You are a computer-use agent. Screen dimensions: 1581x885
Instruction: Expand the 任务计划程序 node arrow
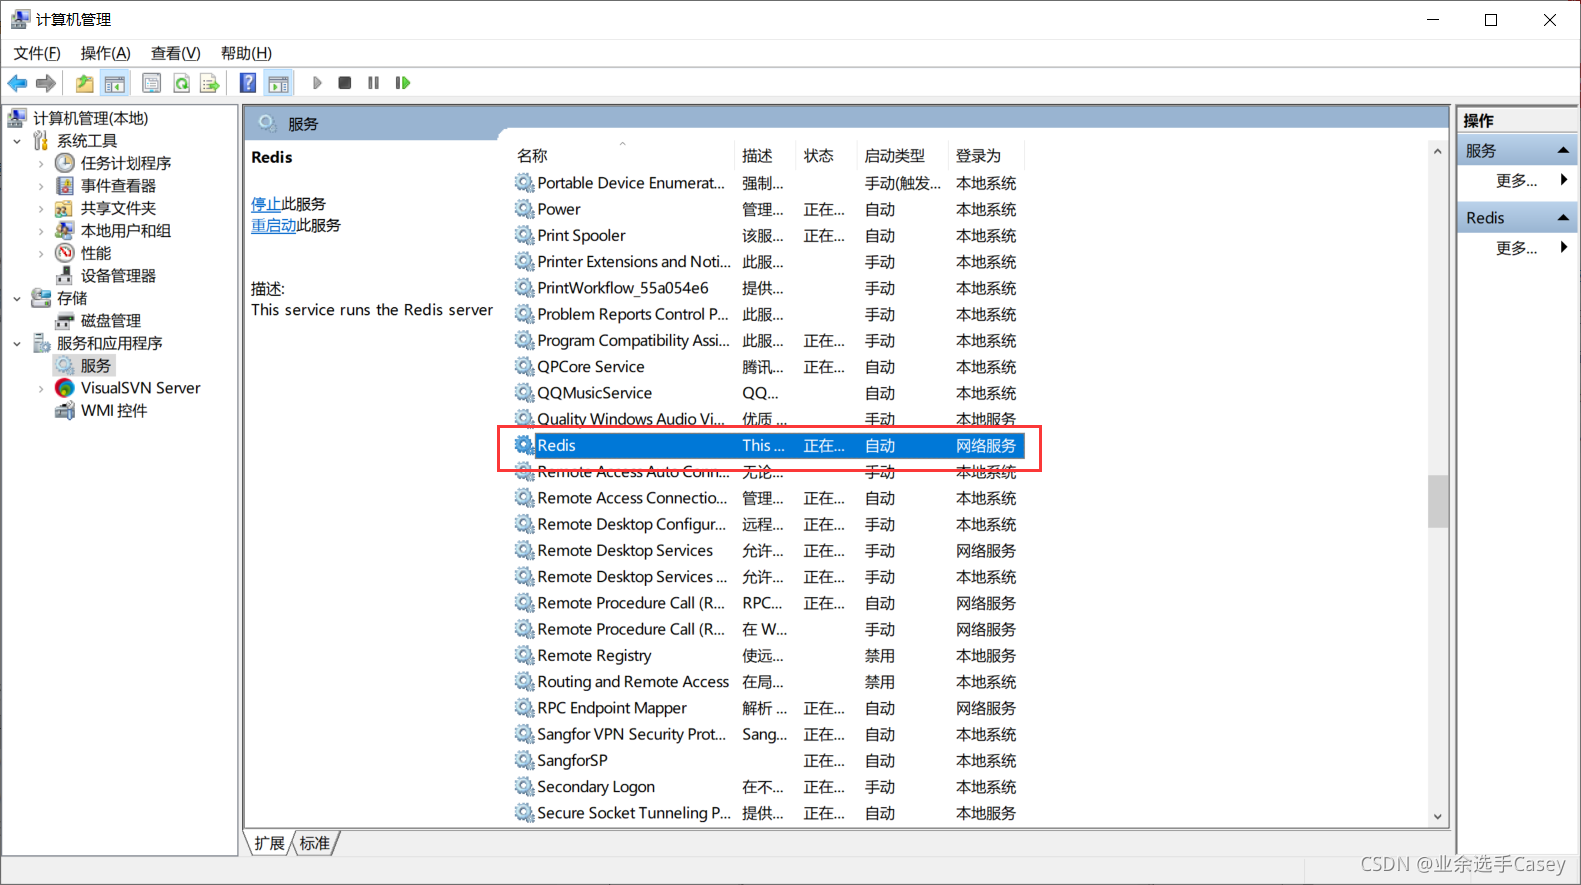41,163
